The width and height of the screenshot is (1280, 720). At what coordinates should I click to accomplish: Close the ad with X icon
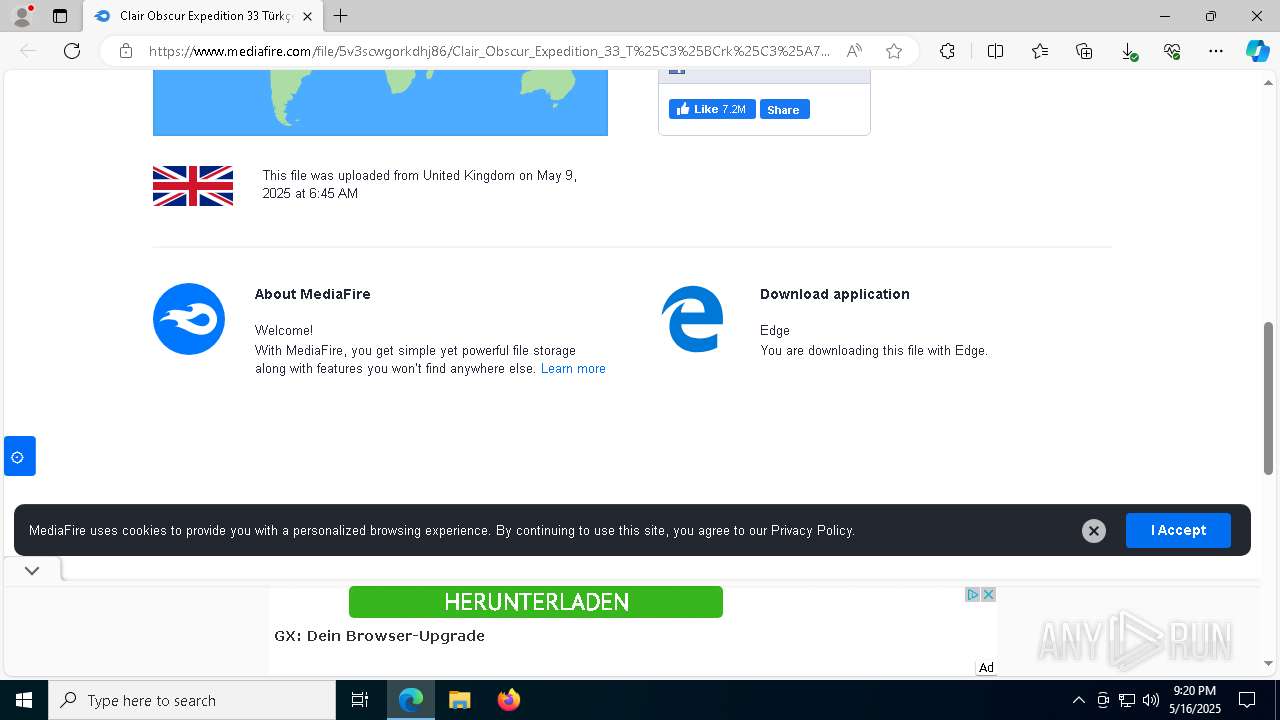click(988, 594)
